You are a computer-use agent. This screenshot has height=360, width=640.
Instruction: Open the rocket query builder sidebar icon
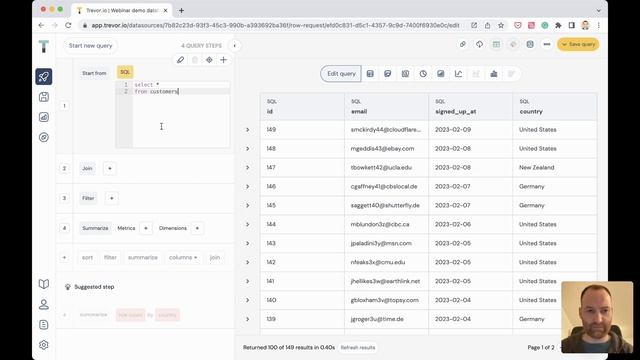pos(44,77)
